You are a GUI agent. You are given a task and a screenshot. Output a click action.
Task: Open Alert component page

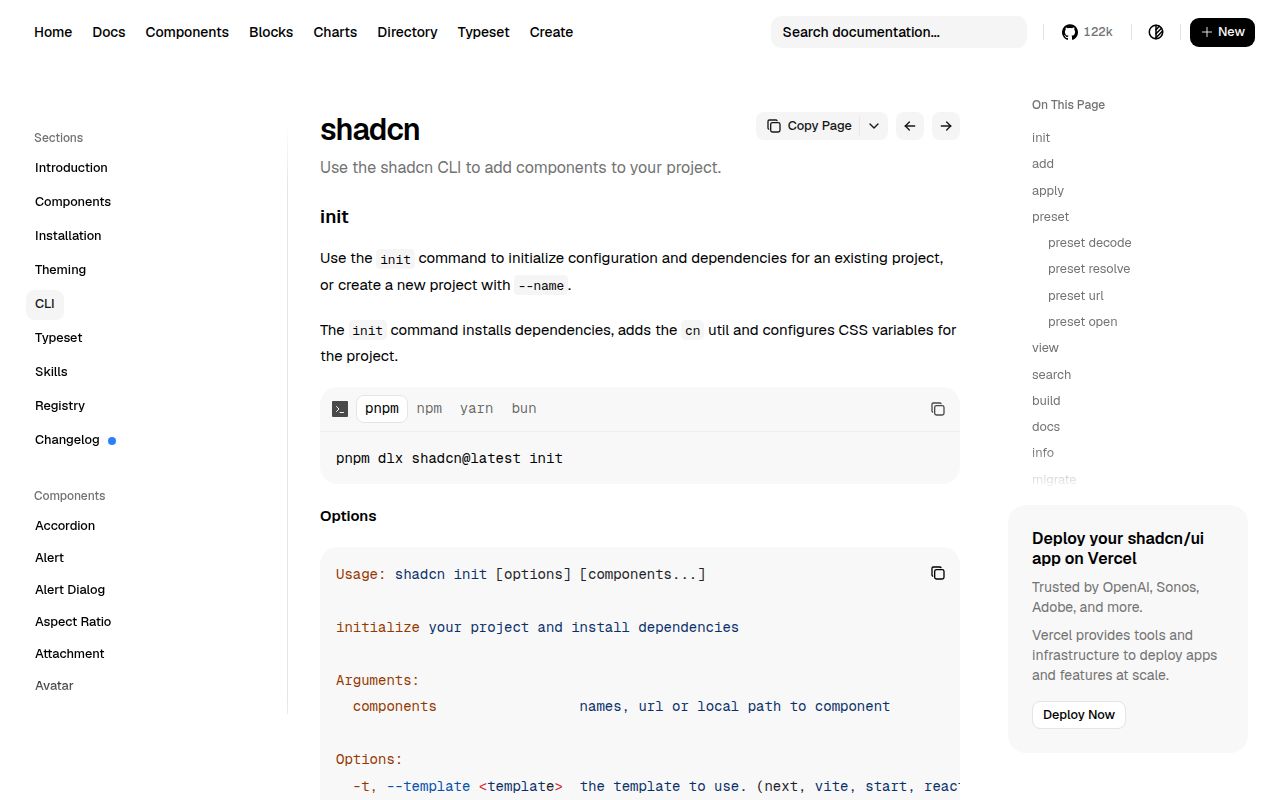pyautogui.click(x=49, y=558)
